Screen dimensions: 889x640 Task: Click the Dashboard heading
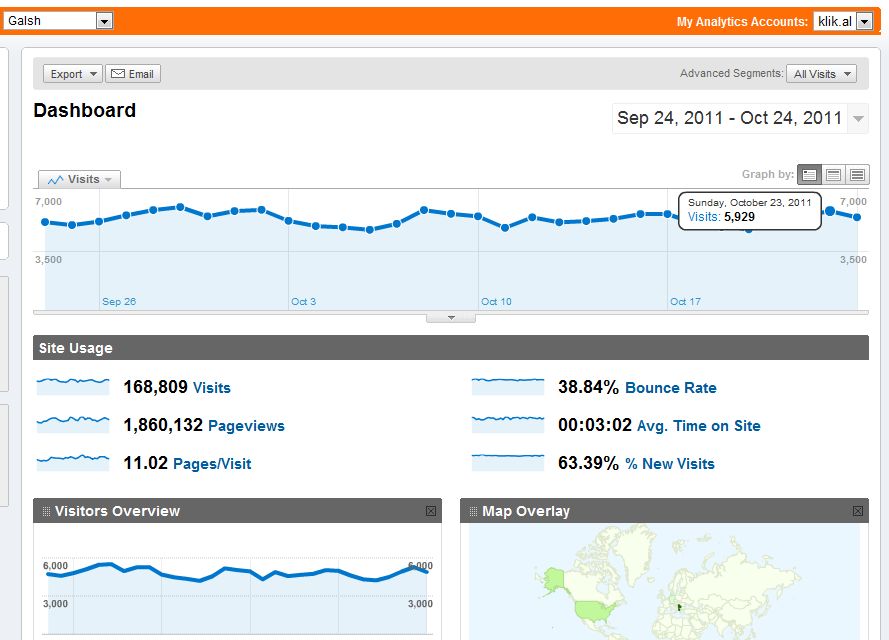(84, 110)
